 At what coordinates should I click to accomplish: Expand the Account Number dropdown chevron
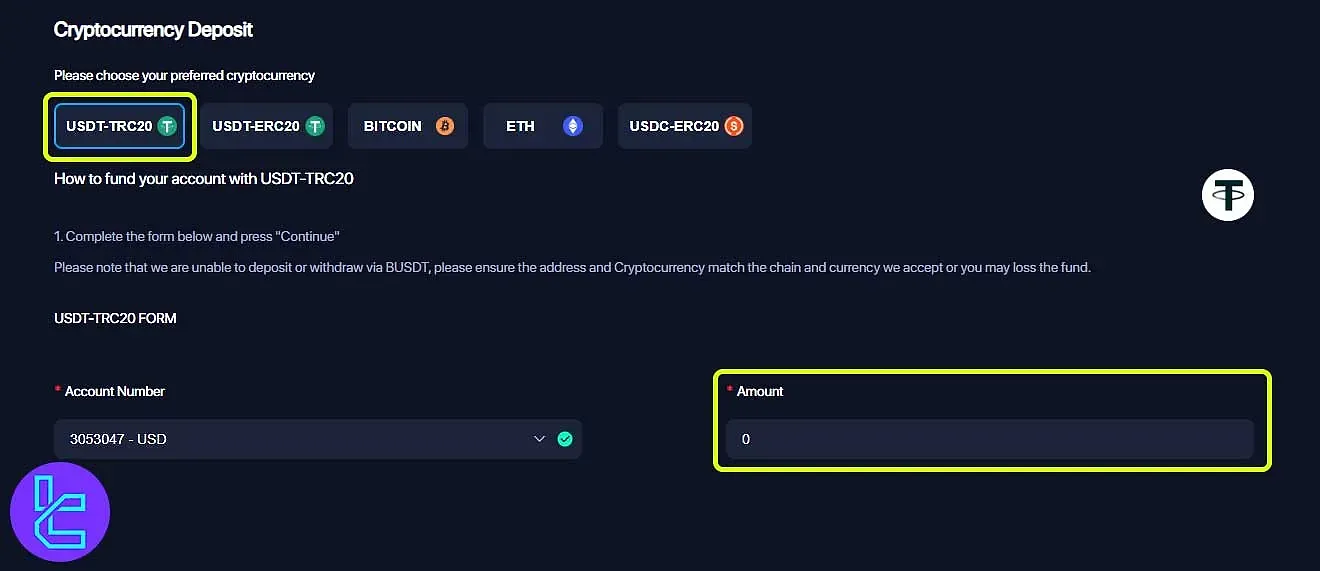click(x=540, y=439)
